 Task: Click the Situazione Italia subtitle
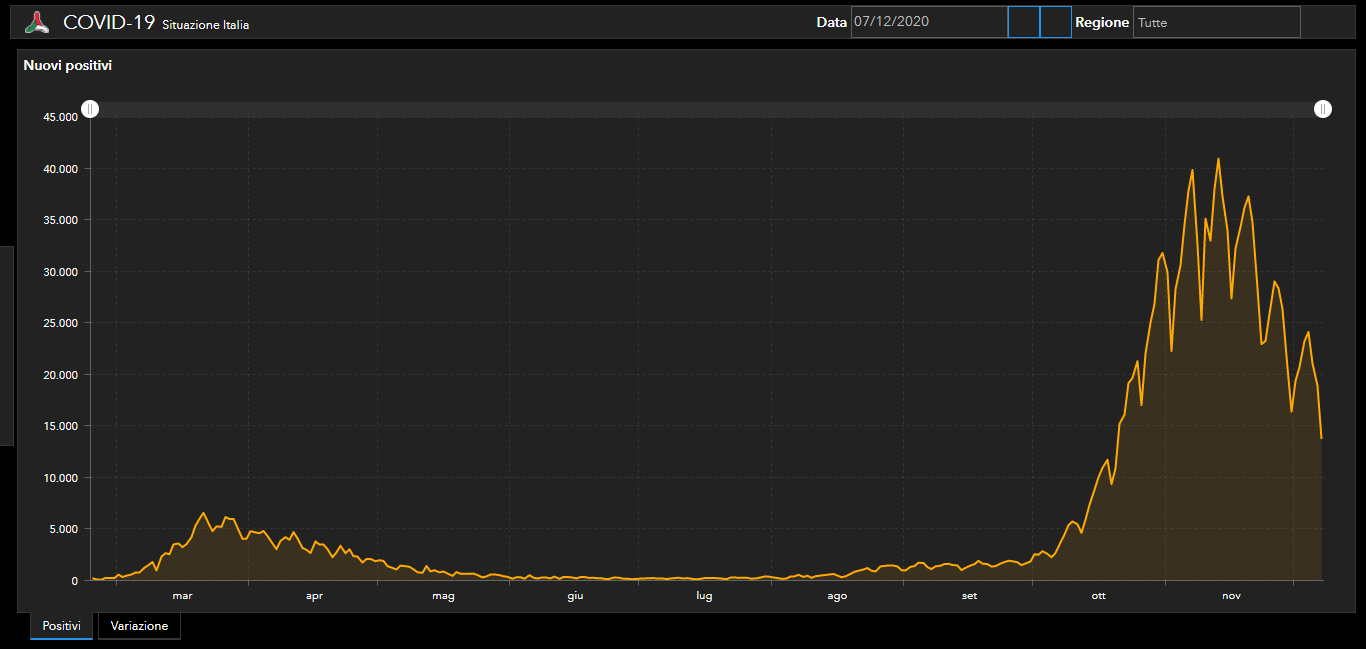[205, 25]
